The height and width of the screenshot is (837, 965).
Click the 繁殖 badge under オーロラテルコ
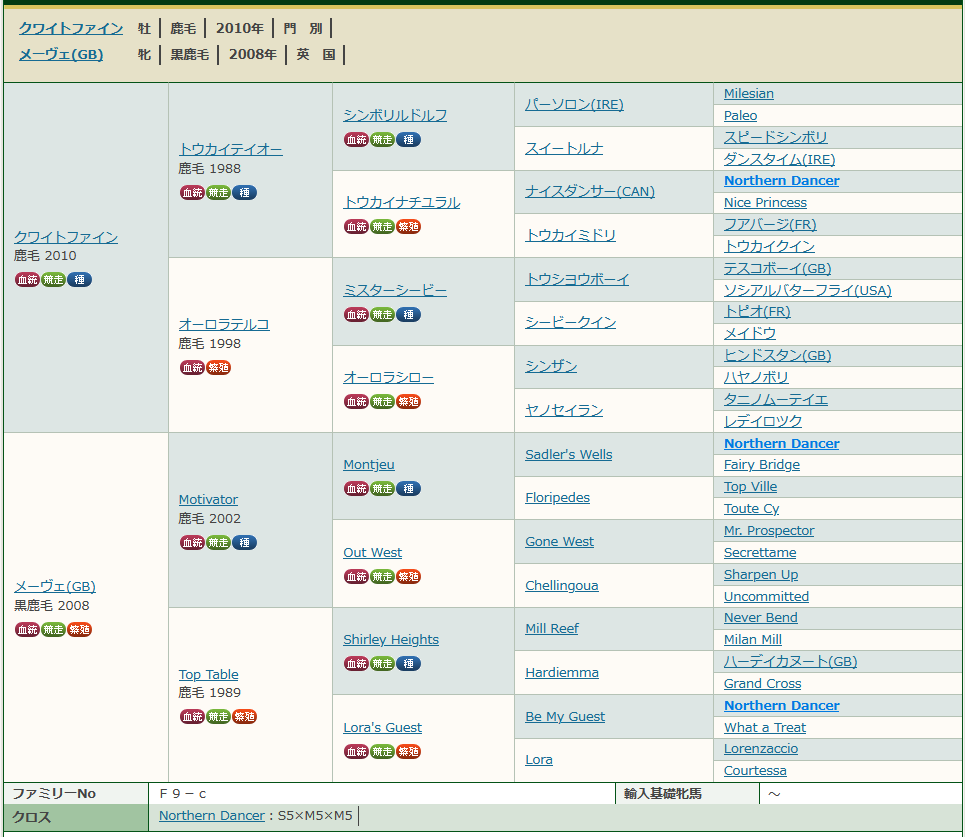218,368
